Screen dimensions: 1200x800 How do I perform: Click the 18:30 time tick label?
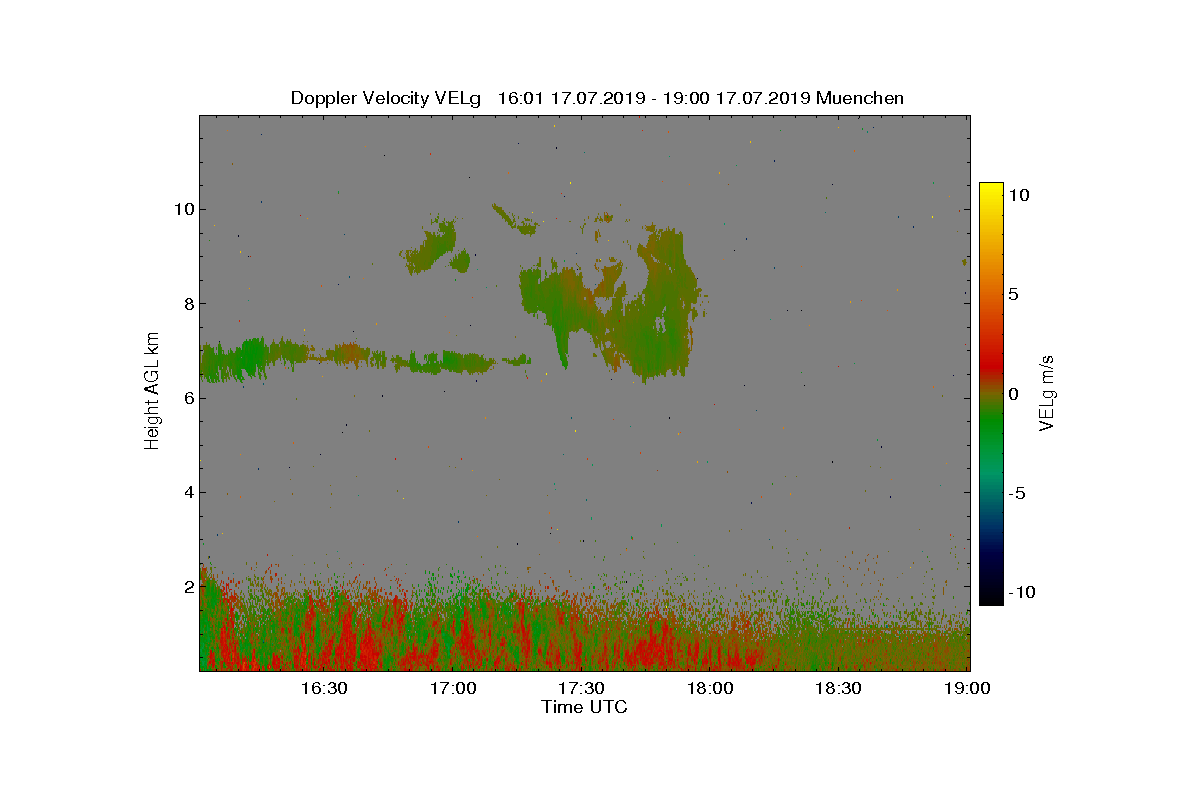coord(839,688)
